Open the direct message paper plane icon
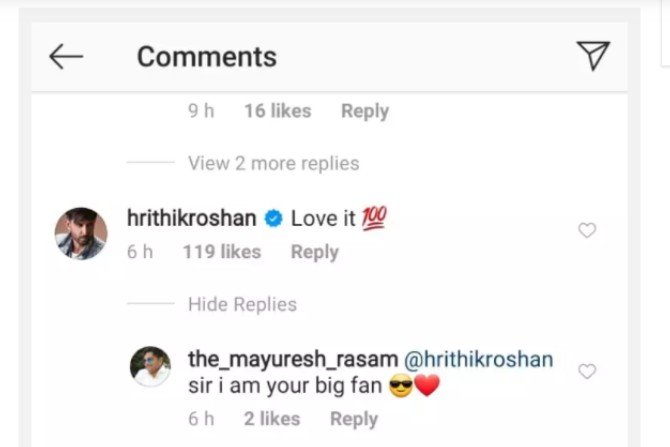Screen dimensions: 670x447 point(593,56)
